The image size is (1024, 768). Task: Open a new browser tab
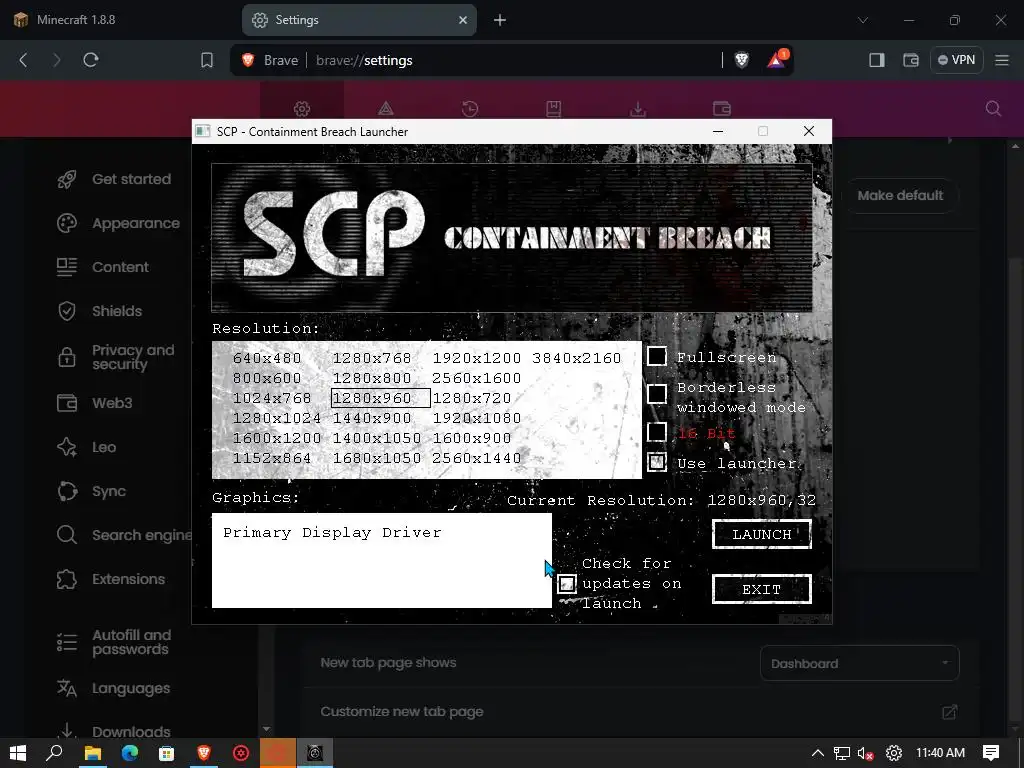click(x=500, y=20)
